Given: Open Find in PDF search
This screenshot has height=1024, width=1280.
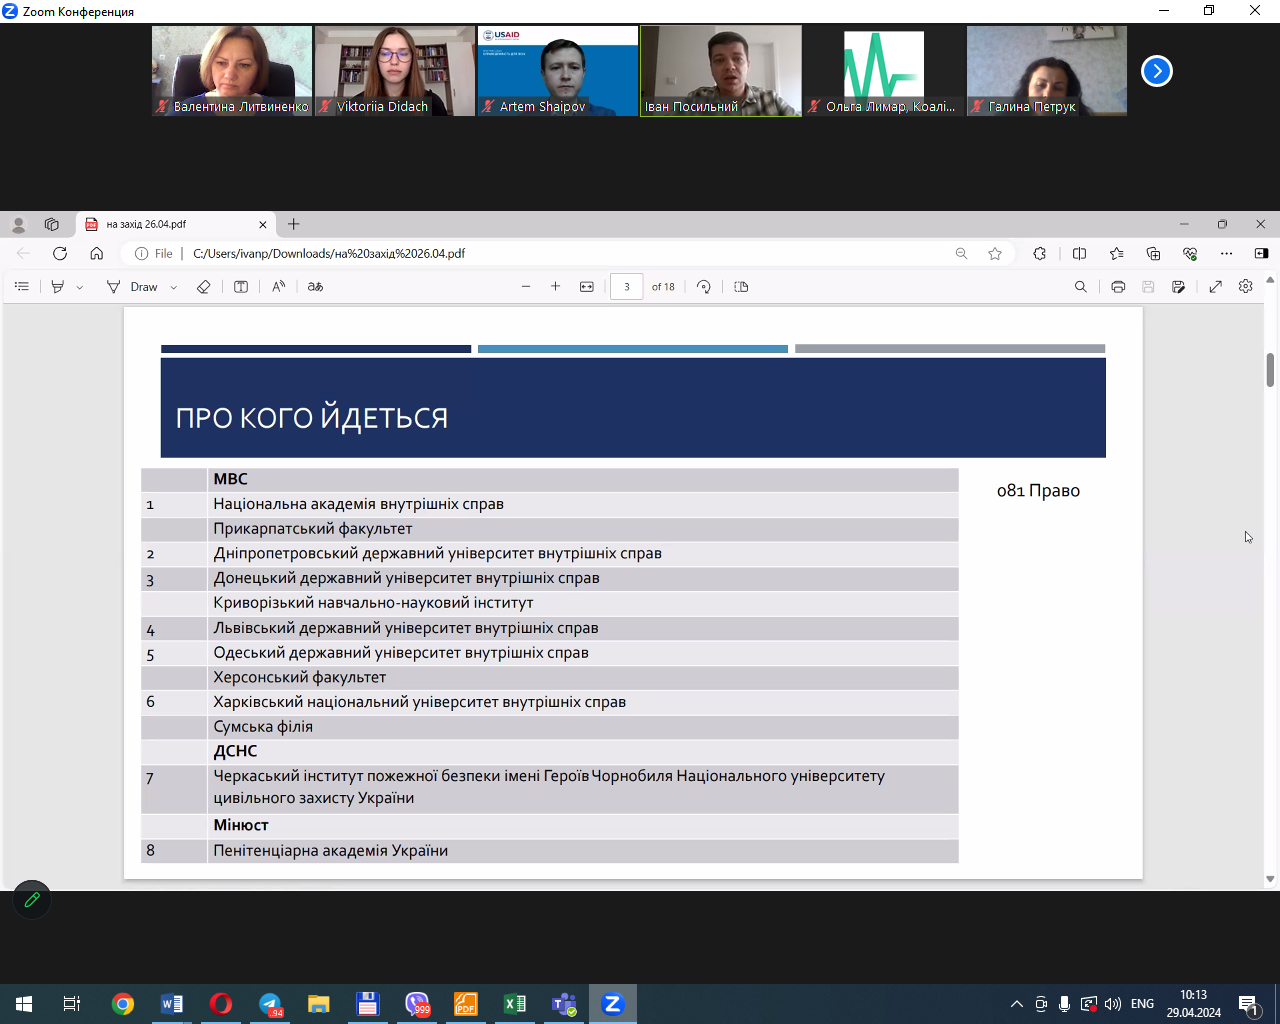Looking at the screenshot, I should [x=1080, y=287].
